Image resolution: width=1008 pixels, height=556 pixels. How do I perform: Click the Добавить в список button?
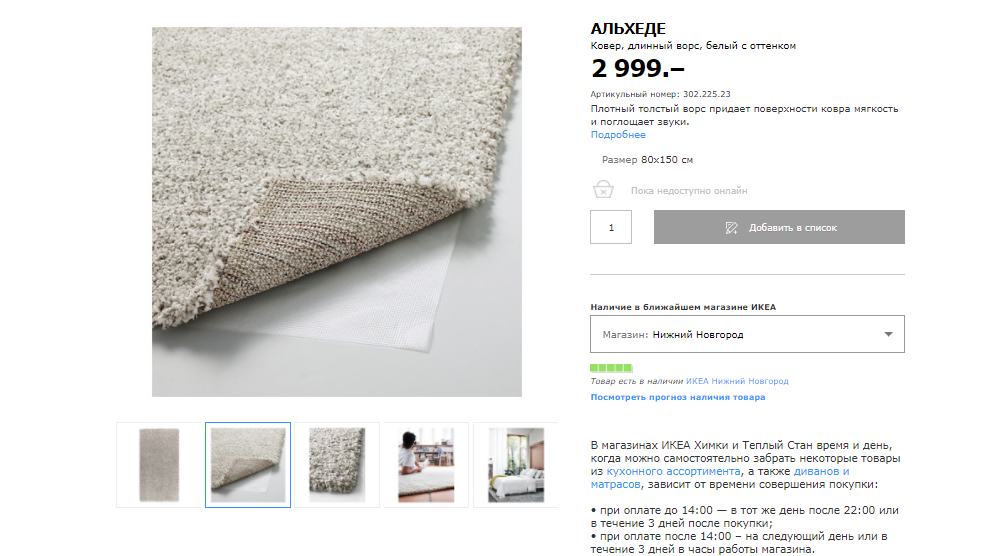pos(779,227)
